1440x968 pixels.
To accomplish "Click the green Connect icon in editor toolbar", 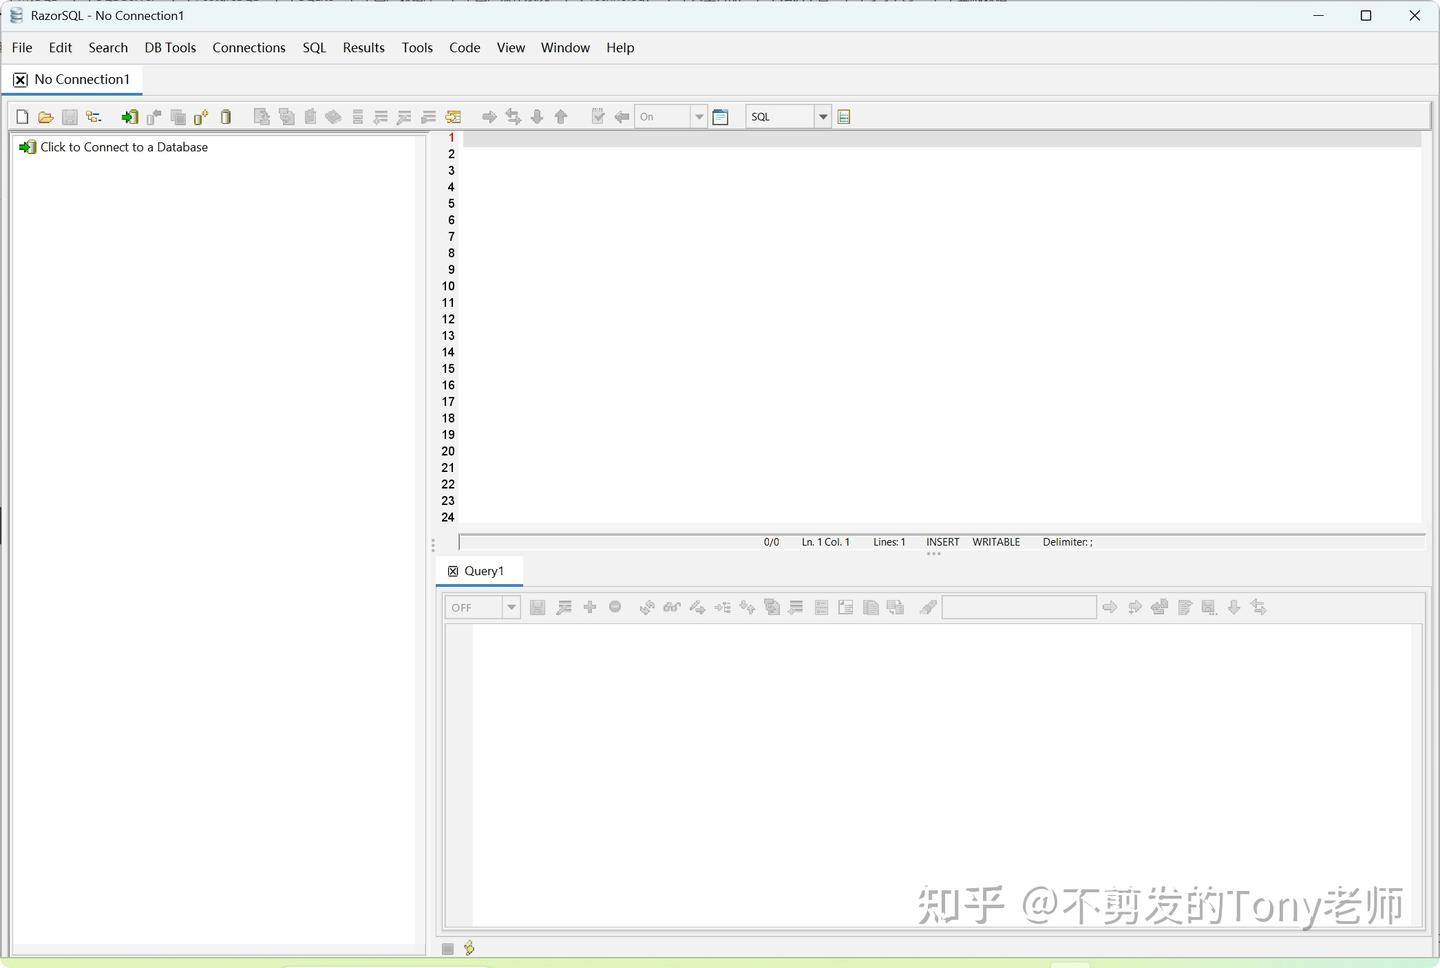I will click(130, 117).
